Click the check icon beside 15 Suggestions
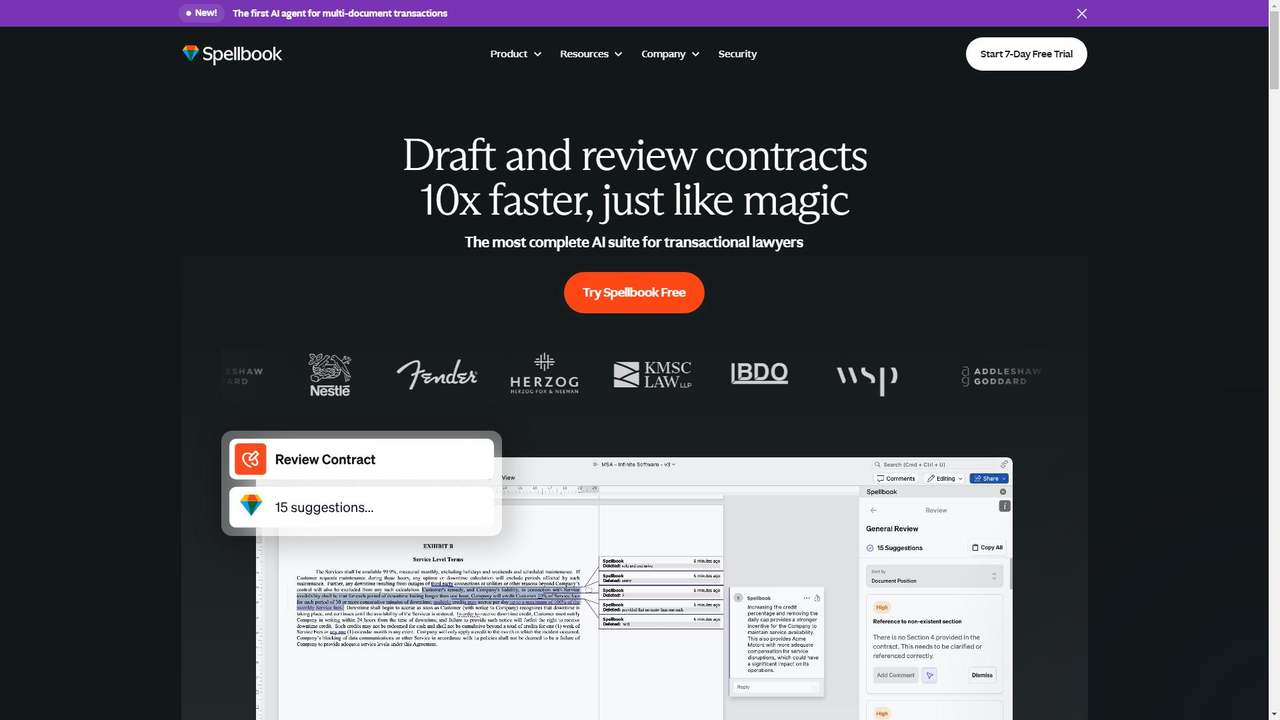The image size is (1280, 720). coord(870,548)
